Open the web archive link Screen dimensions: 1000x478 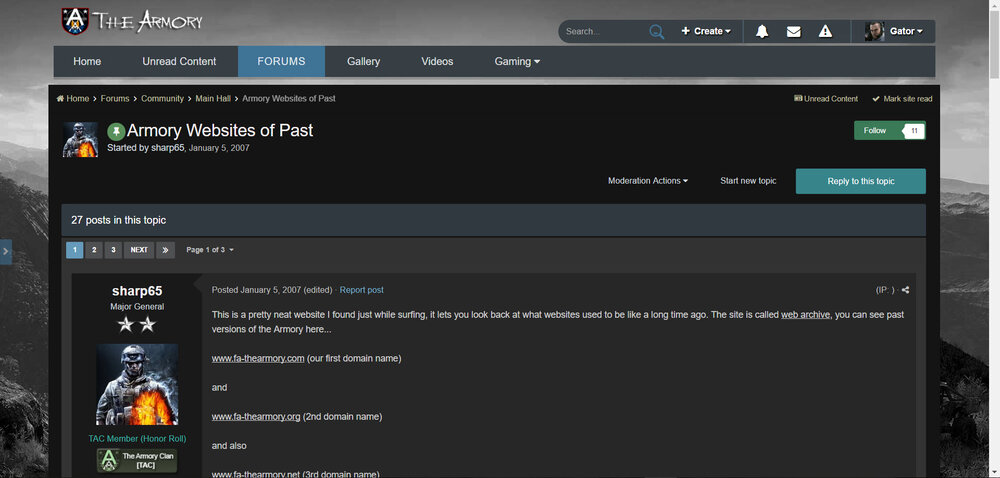(x=805, y=314)
